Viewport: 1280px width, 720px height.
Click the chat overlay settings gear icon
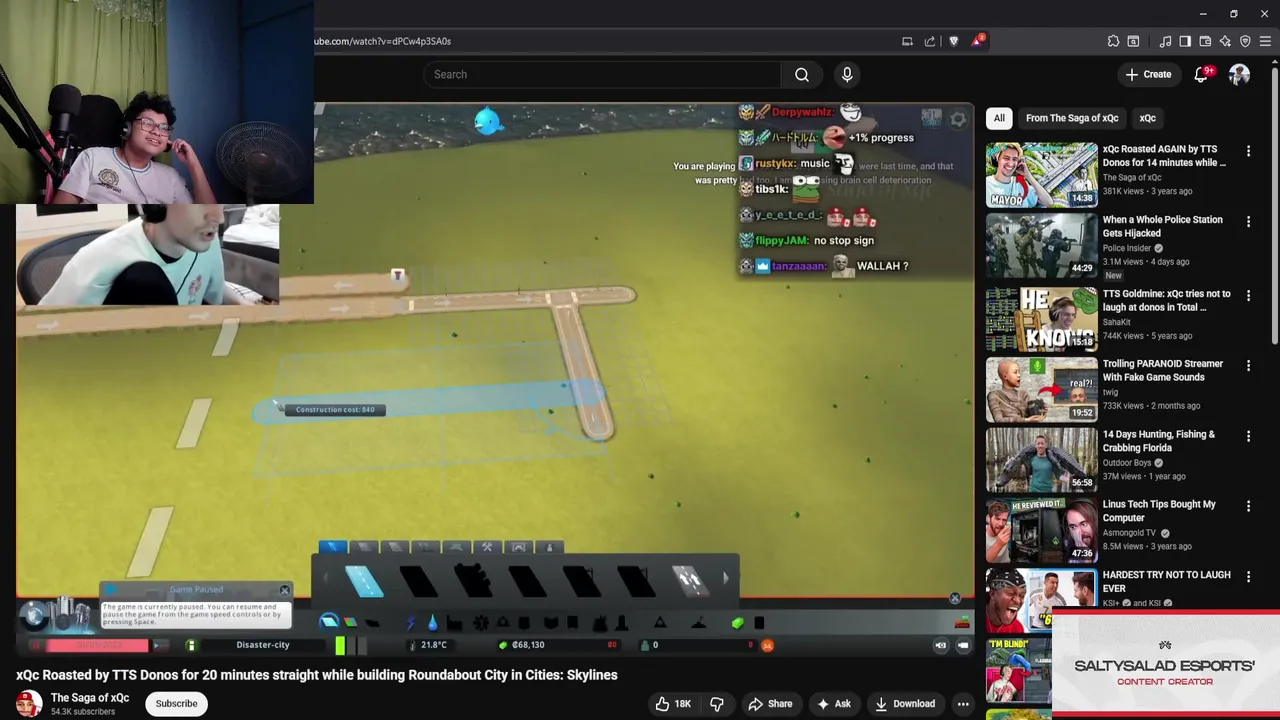tap(958, 120)
